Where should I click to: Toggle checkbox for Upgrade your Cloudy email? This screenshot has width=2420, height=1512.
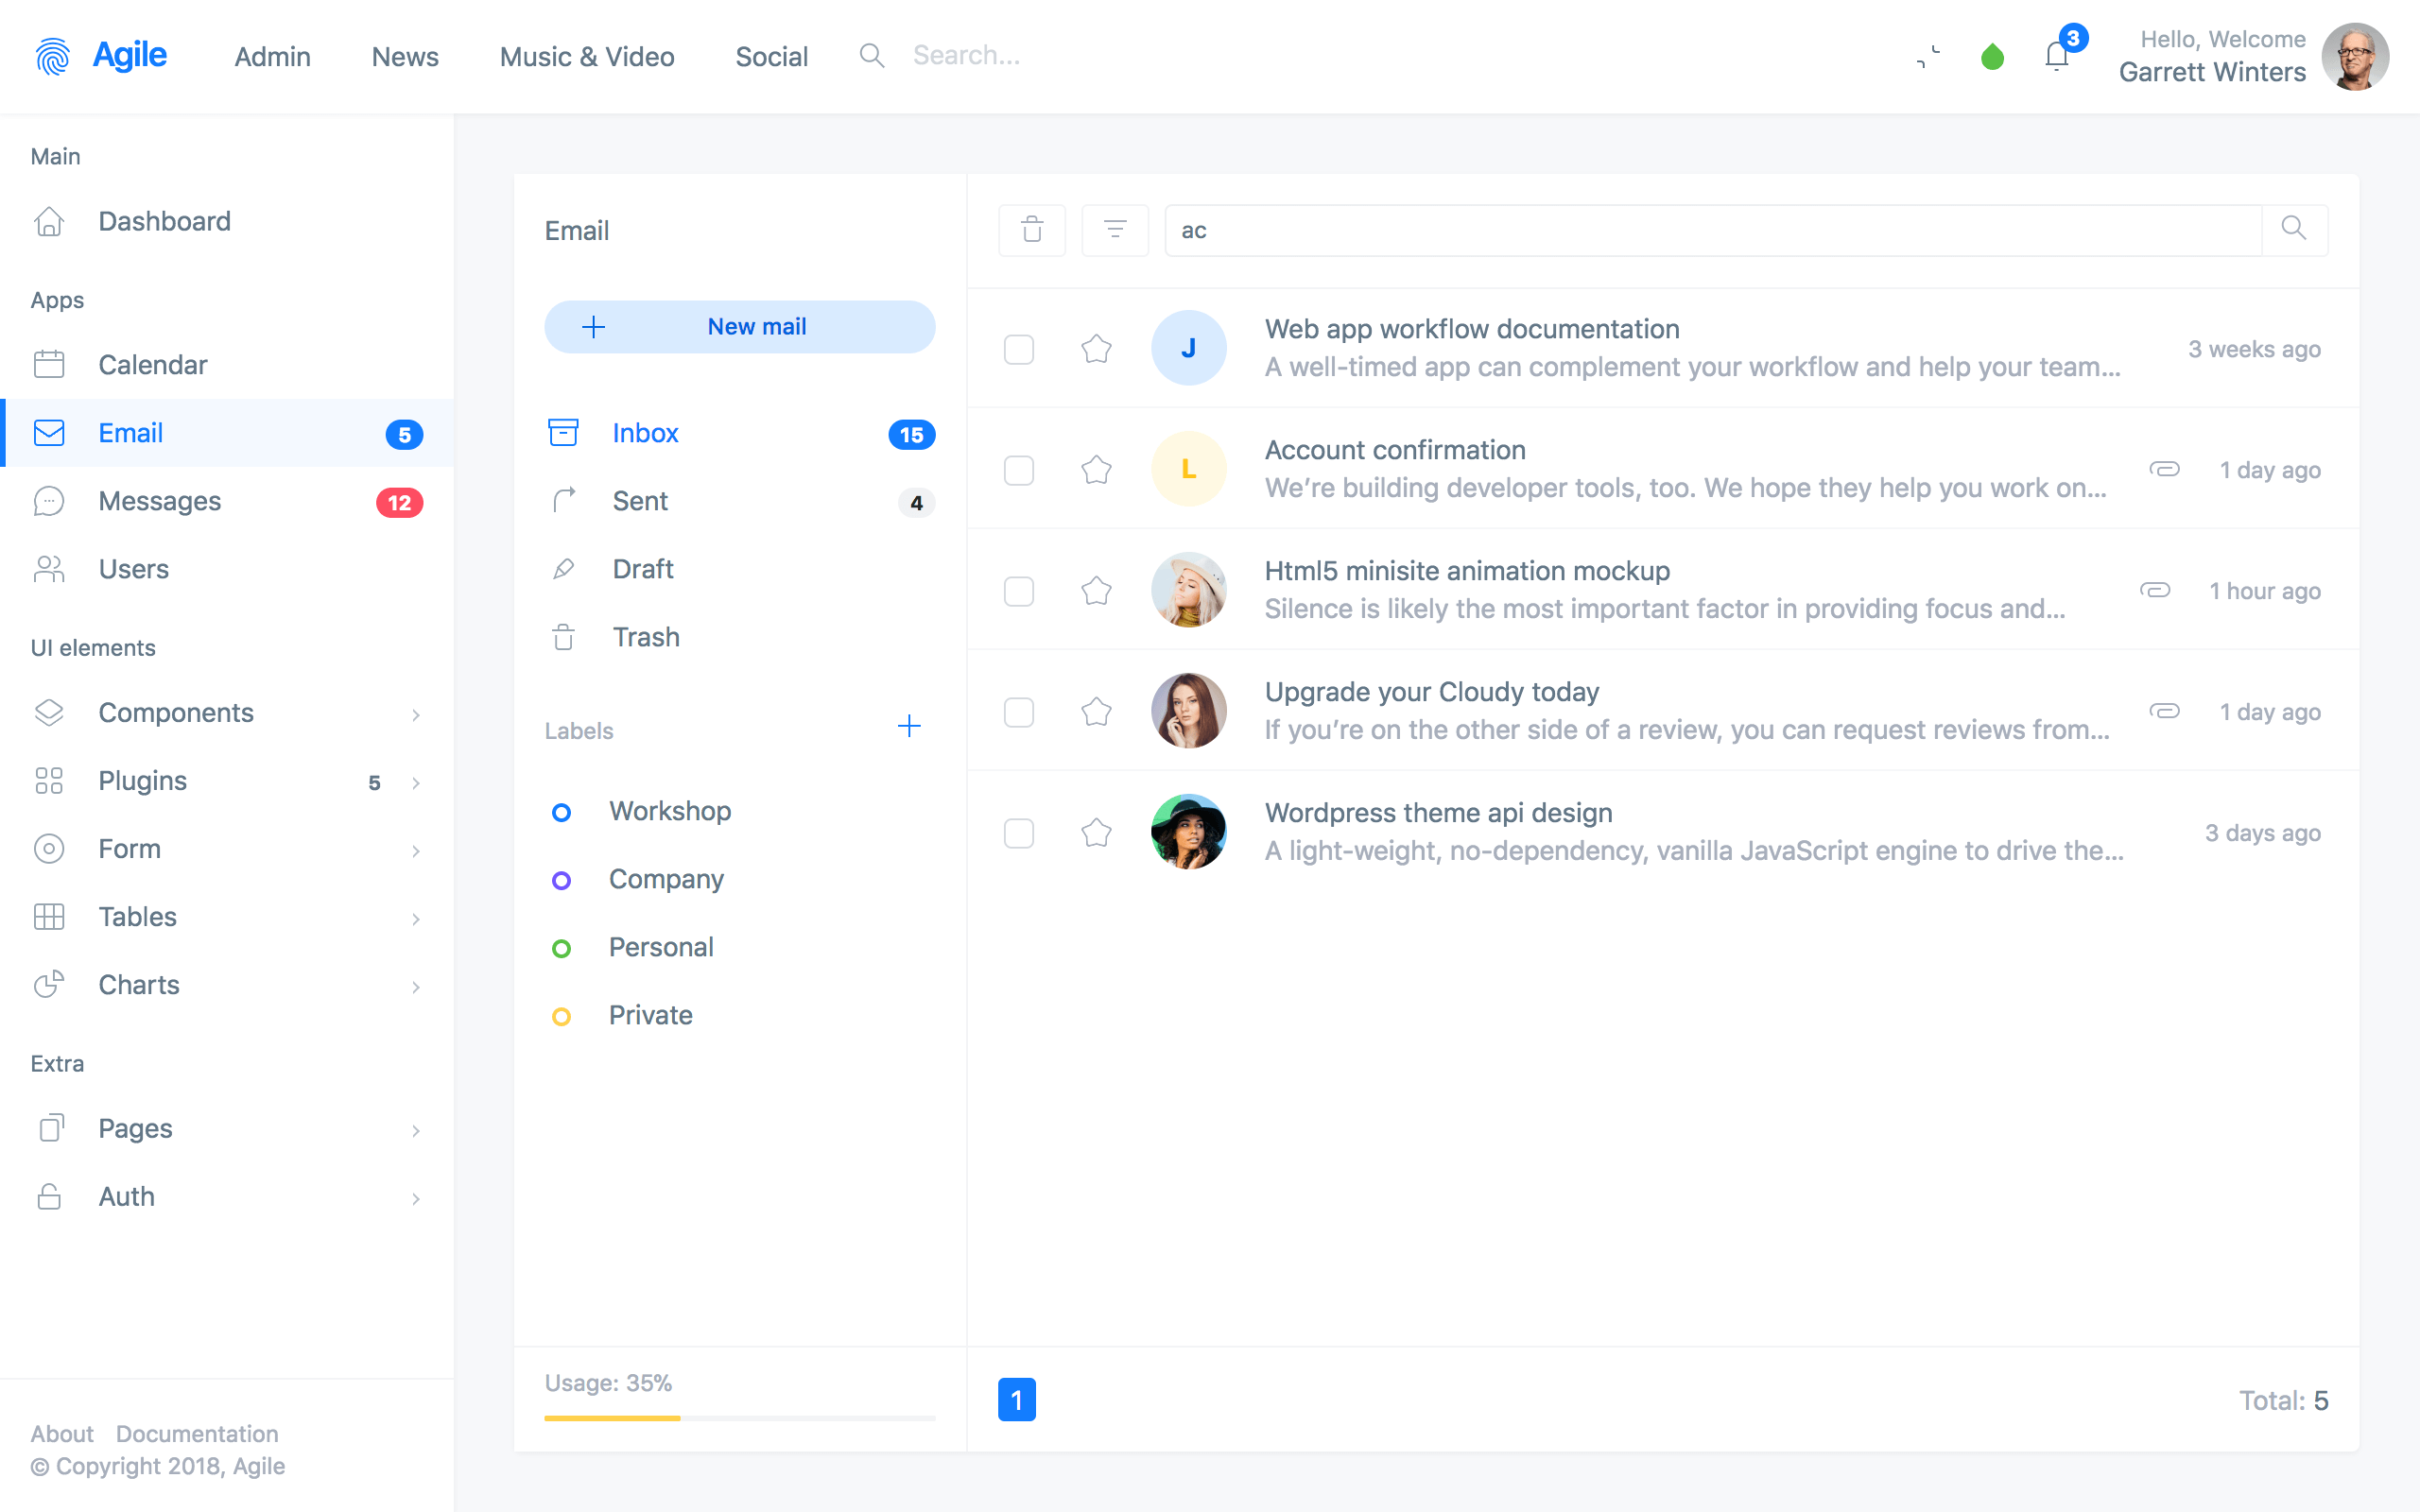1015,711
